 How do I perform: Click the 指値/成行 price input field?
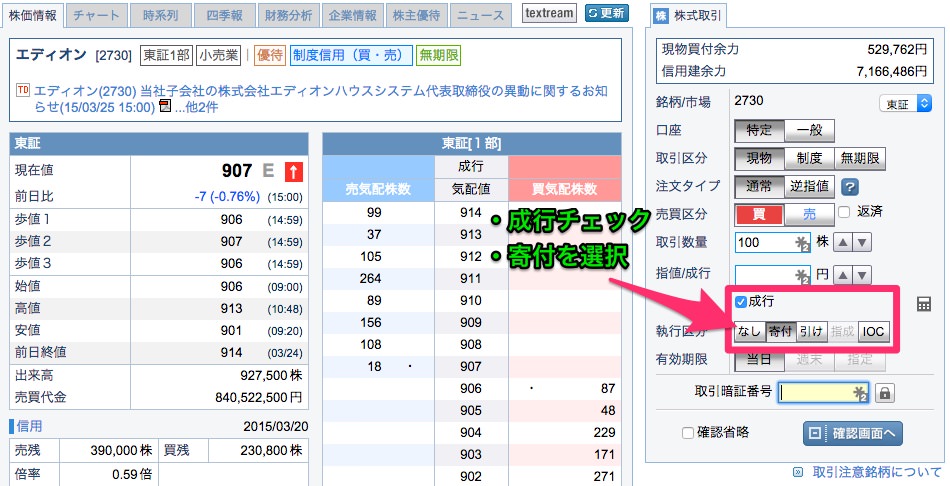773,276
